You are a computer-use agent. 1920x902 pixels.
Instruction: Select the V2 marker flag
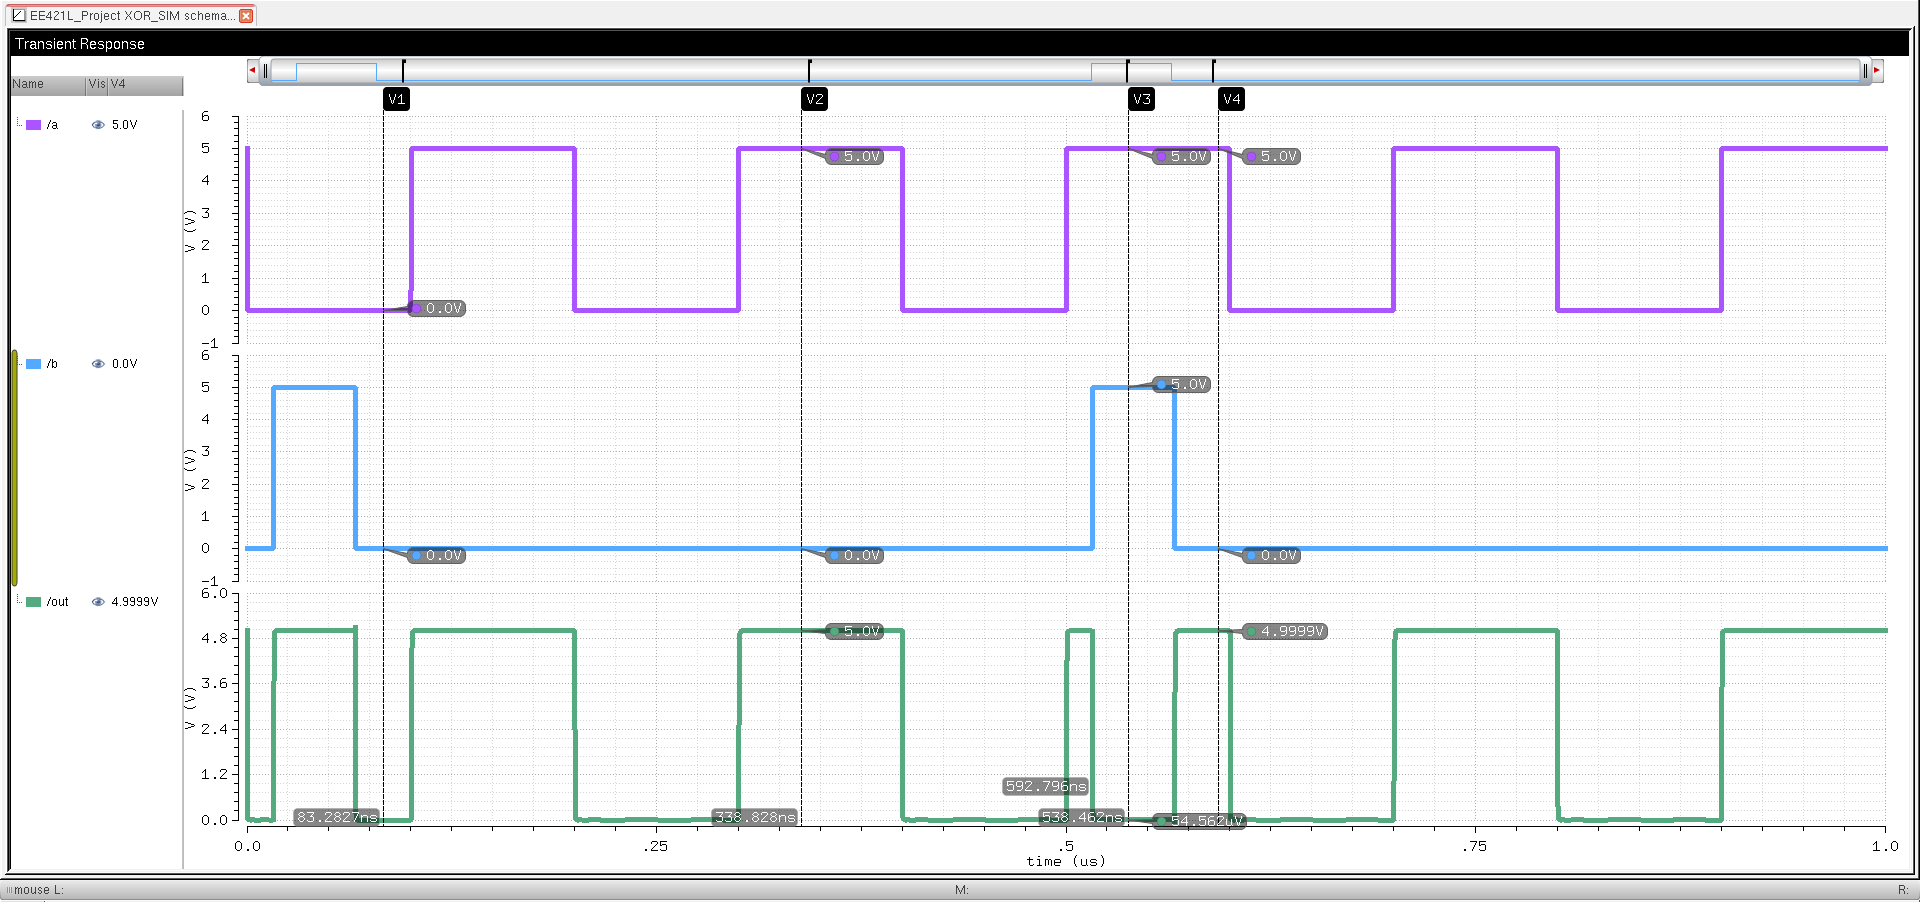point(814,99)
